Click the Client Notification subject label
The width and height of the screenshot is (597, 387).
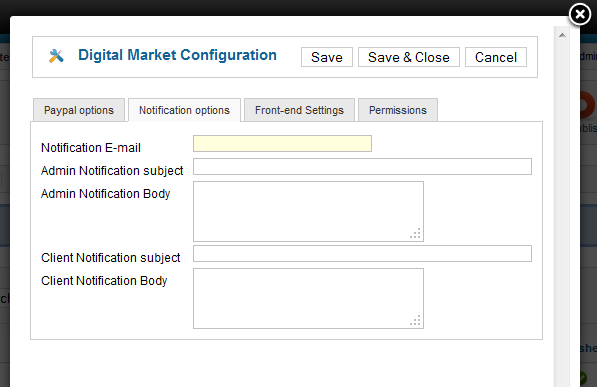pyautogui.click(x=110, y=258)
